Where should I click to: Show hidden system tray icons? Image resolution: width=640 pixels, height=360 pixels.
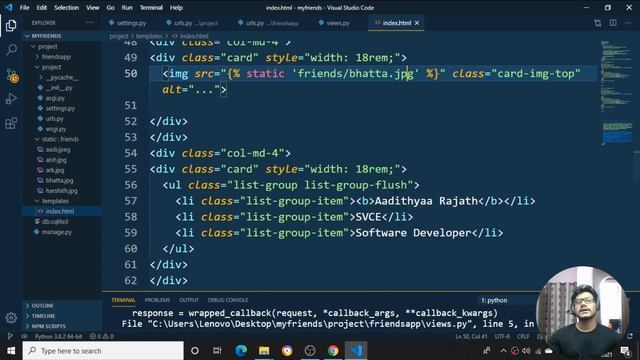tap(503, 351)
